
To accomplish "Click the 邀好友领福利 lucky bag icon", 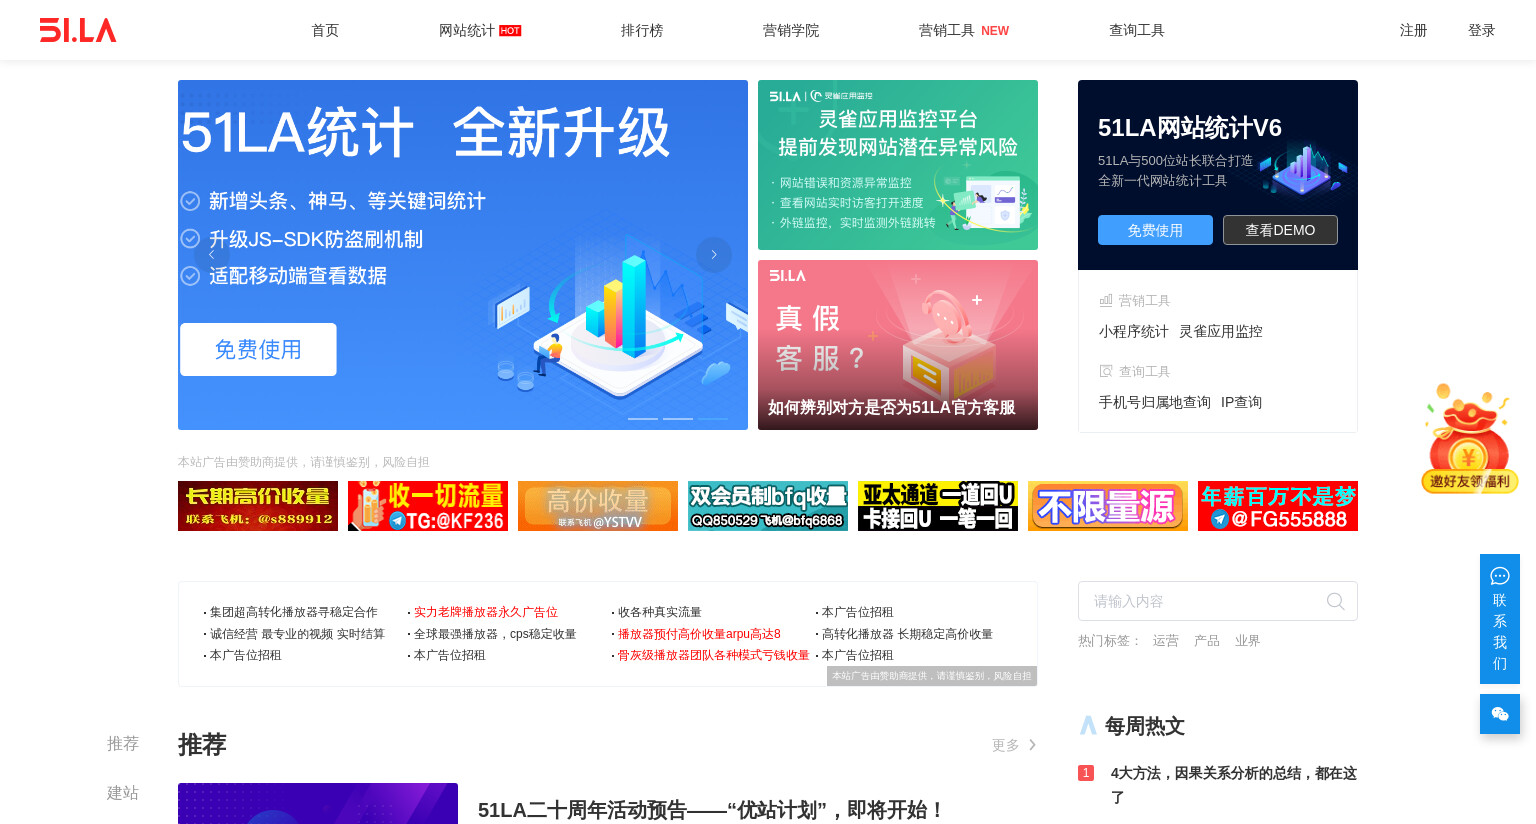I will point(1469,439).
